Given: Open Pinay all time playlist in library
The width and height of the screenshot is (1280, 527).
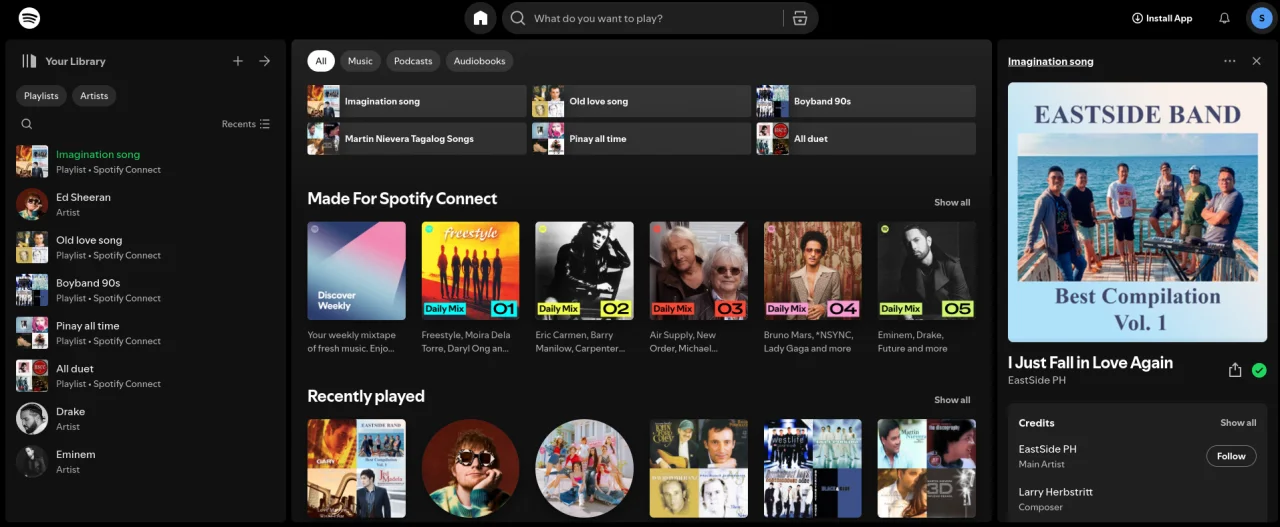Looking at the screenshot, I should click(x=143, y=333).
